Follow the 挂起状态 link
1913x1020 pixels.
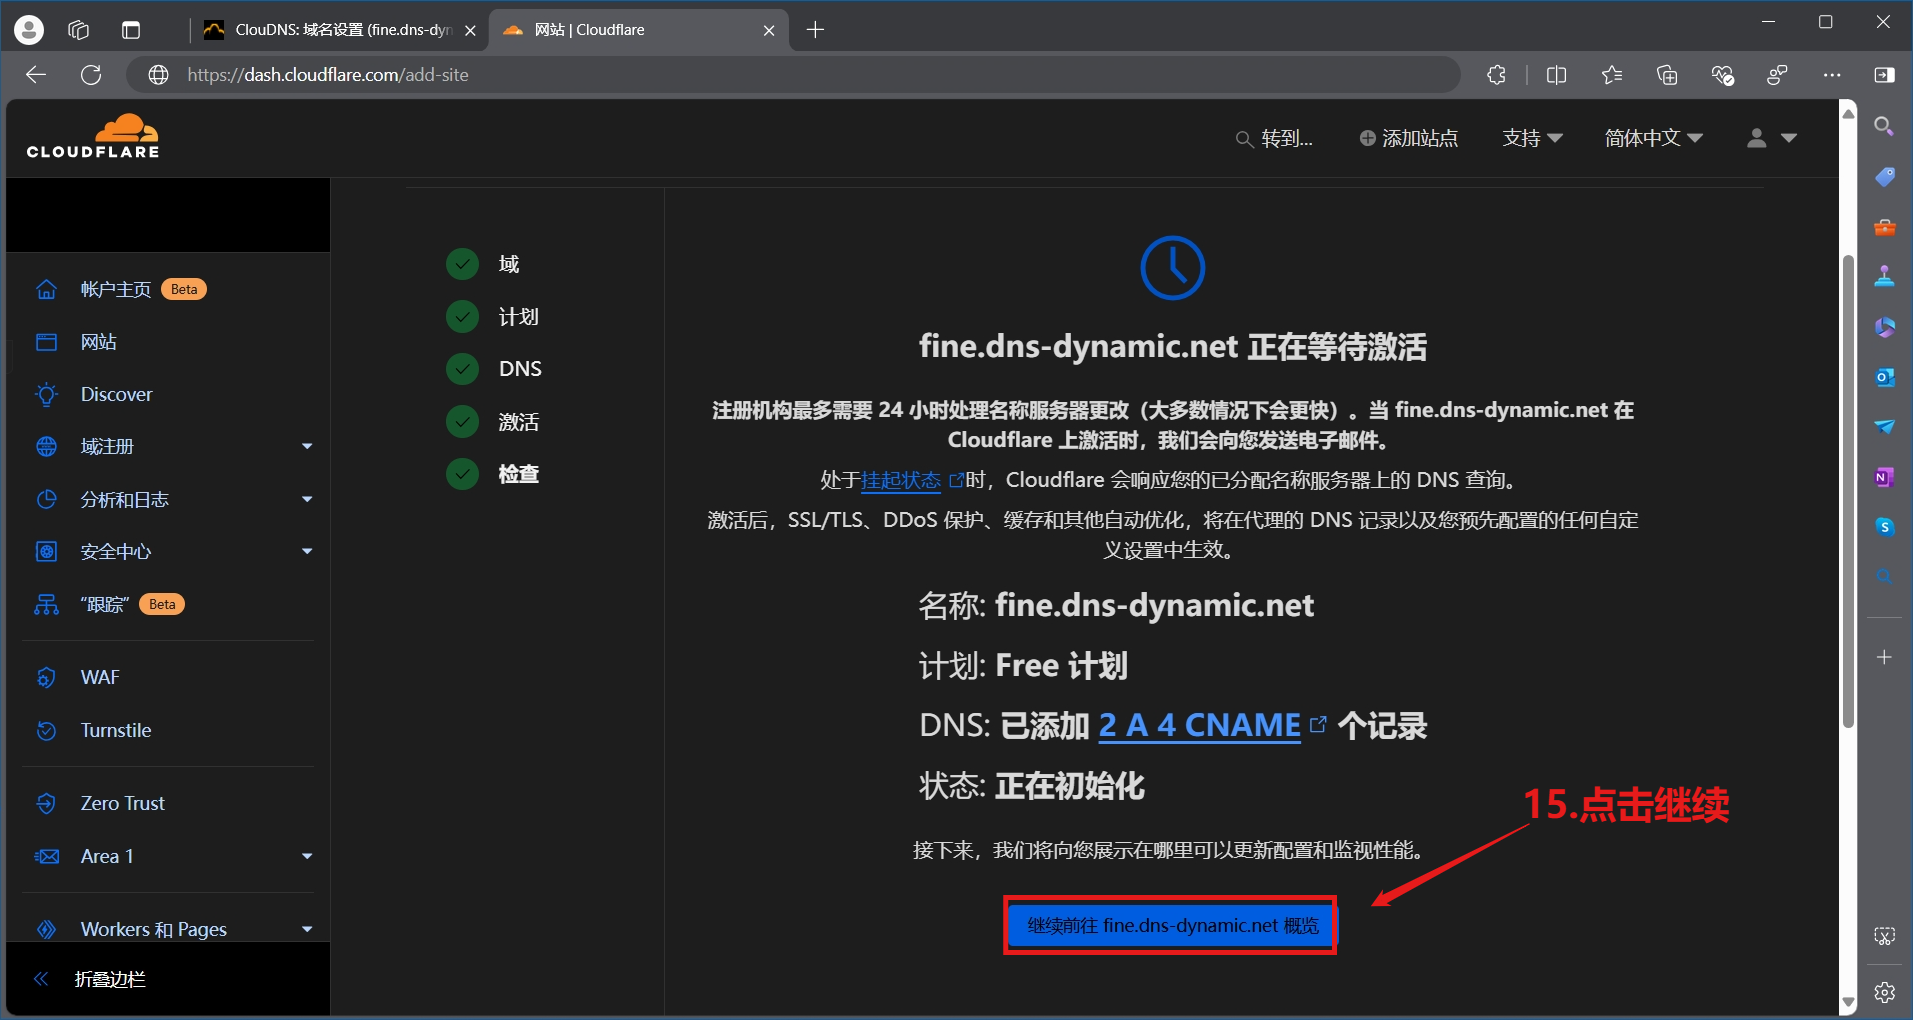point(901,480)
